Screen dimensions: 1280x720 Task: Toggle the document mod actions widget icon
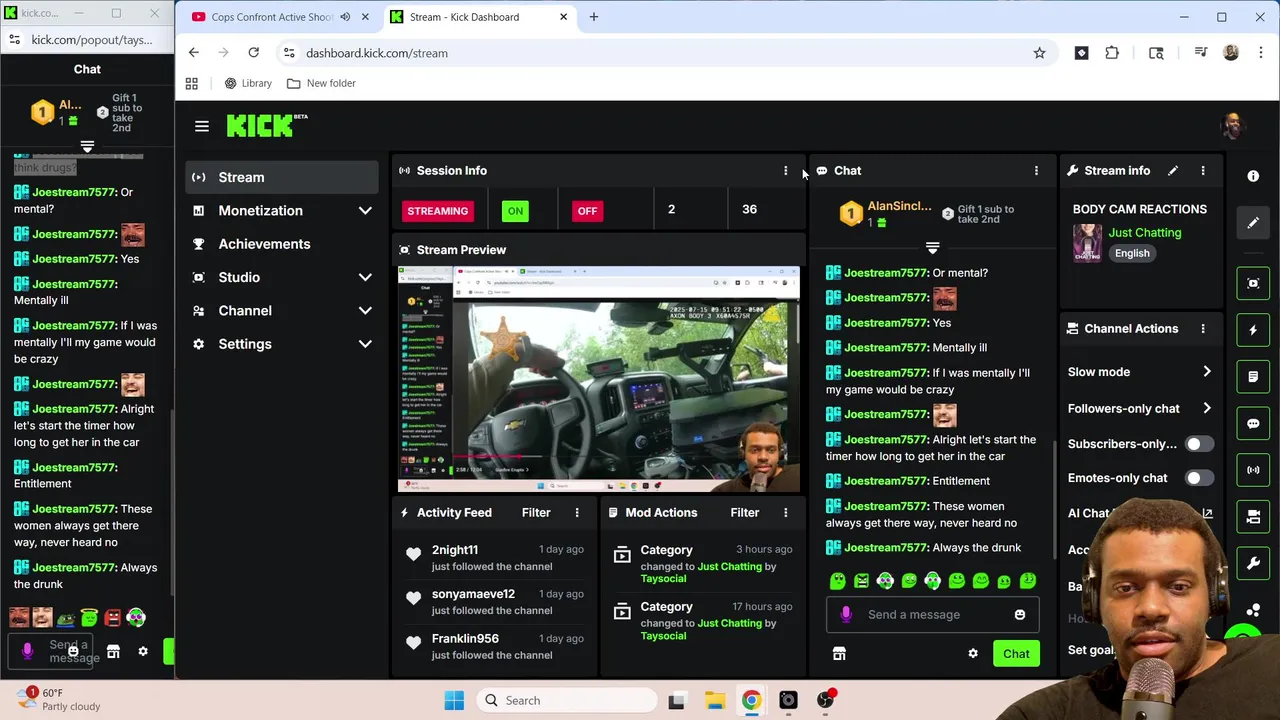[1253, 377]
